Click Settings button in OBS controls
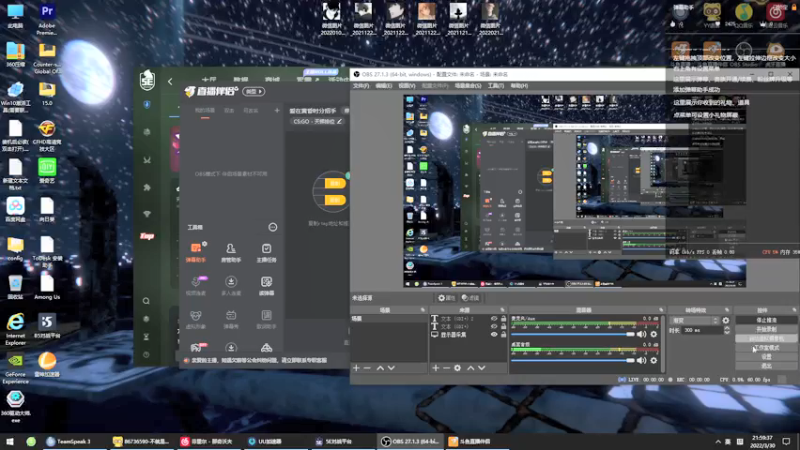This screenshot has width=800, height=450. pos(765,356)
